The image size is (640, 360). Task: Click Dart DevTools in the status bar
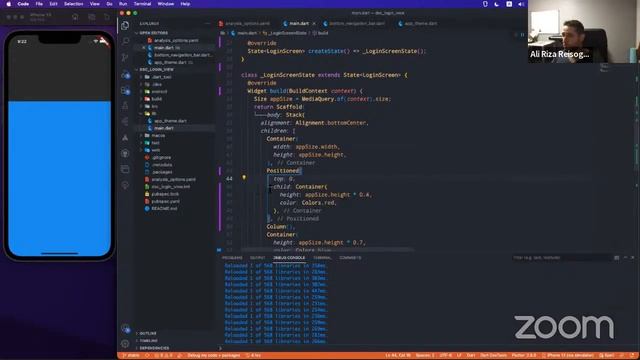coord(493,356)
